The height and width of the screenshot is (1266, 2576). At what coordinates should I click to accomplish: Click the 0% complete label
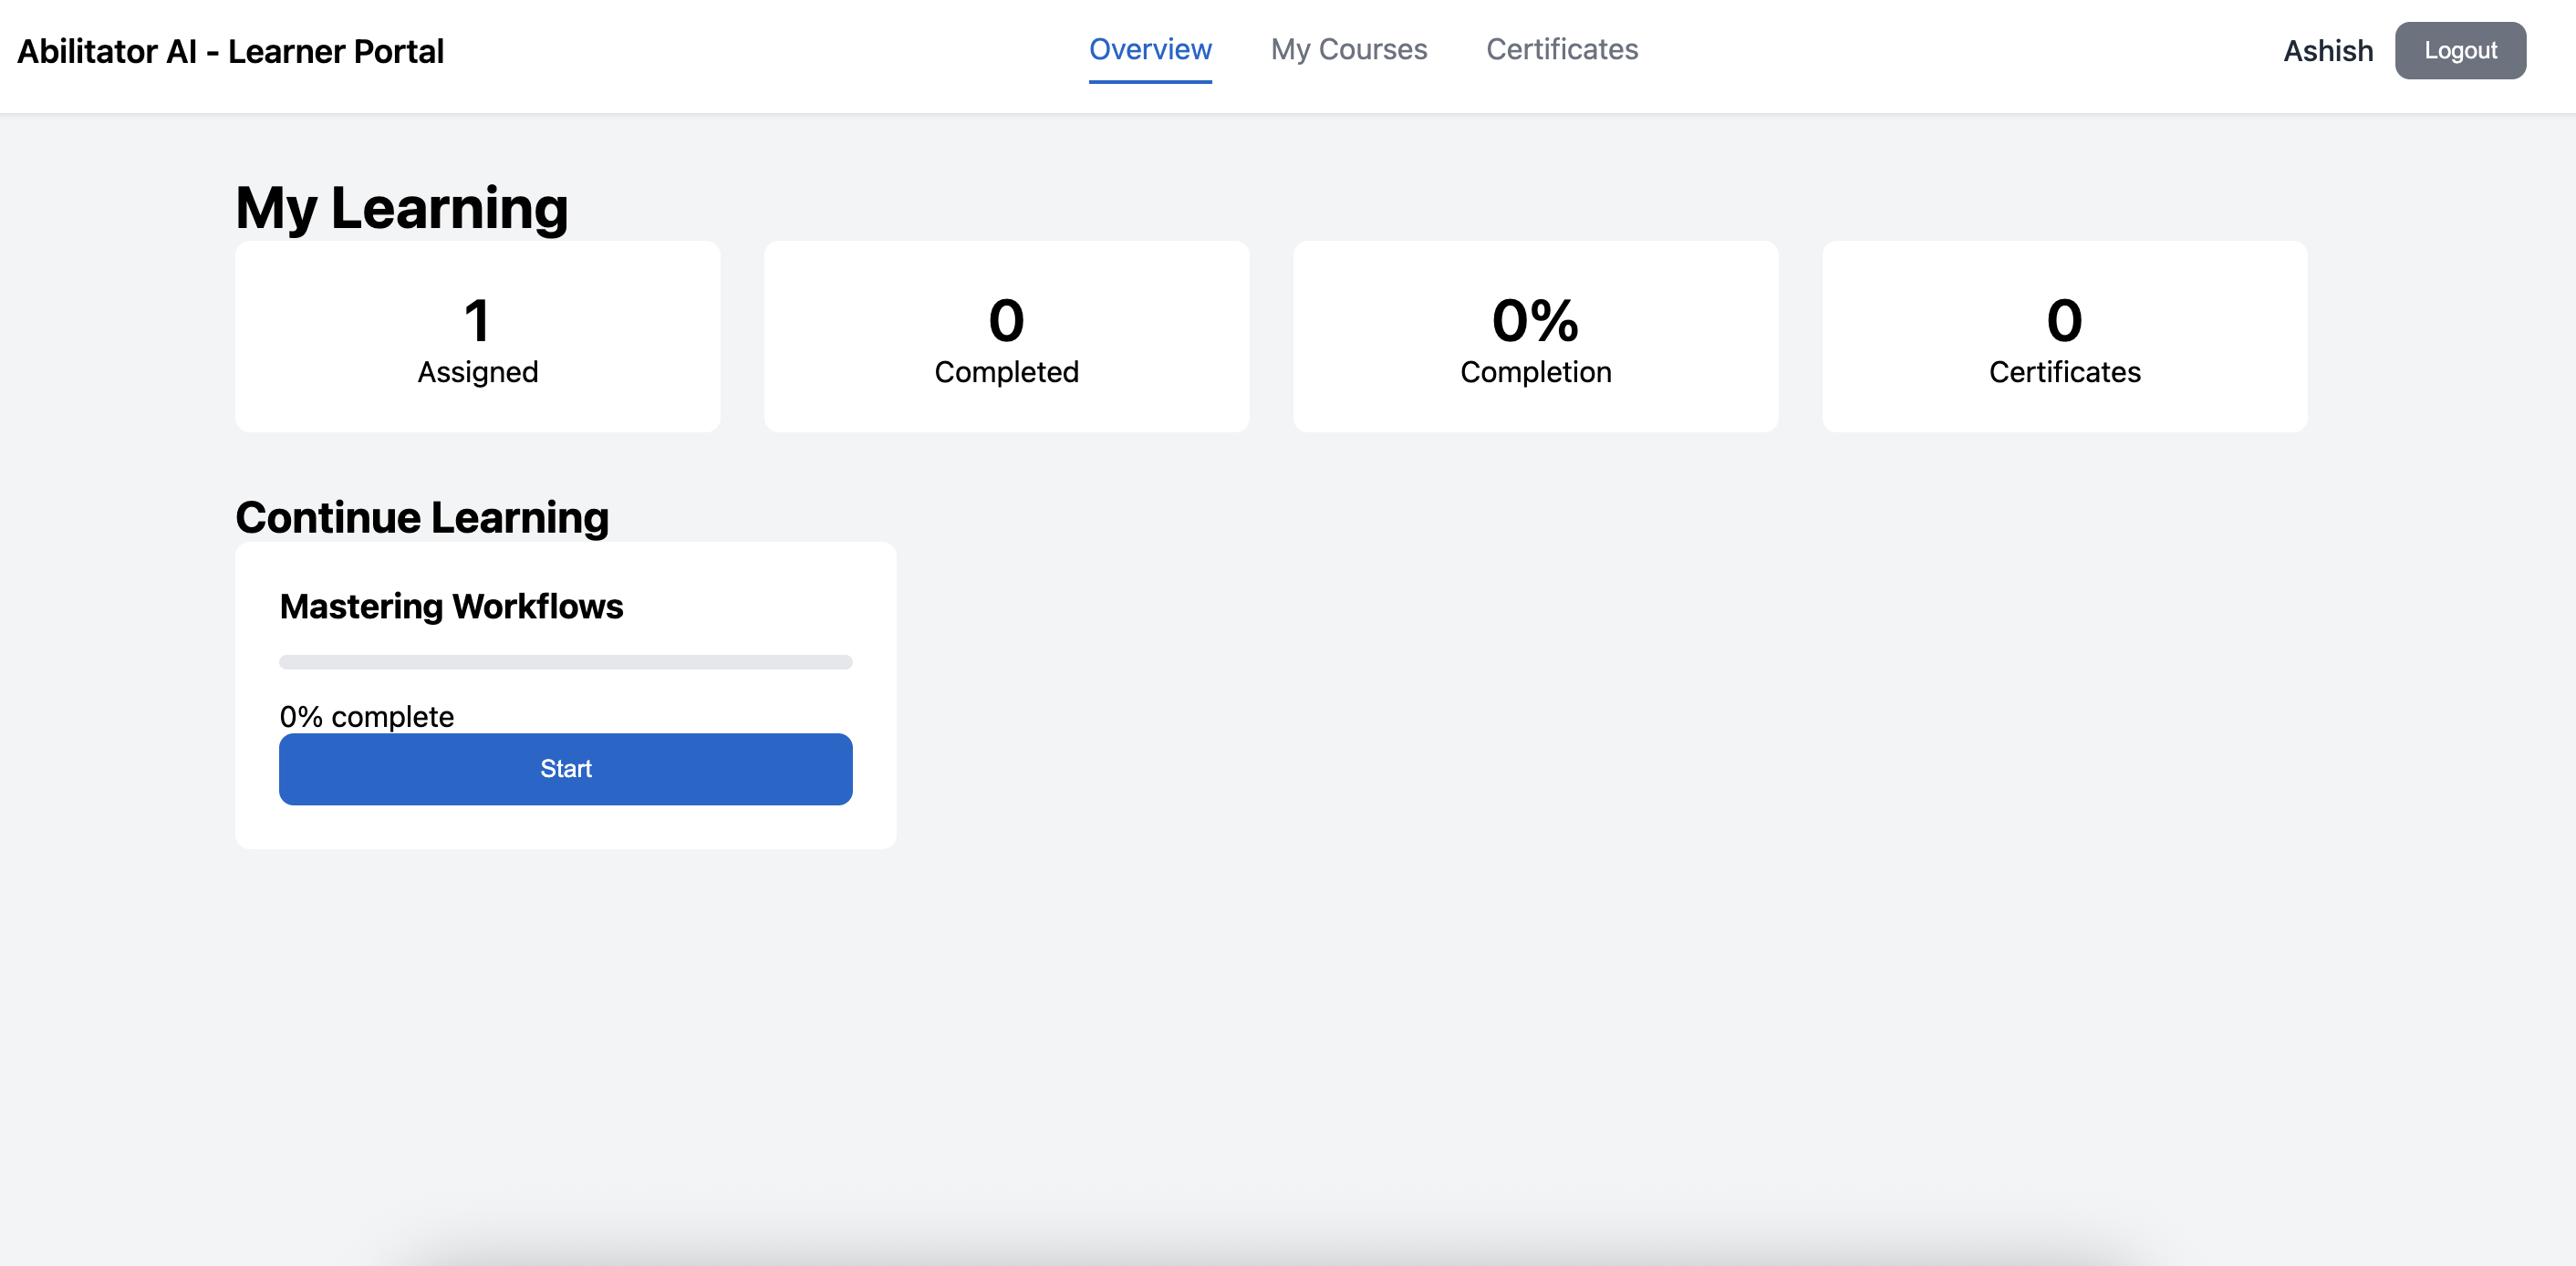click(366, 716)
